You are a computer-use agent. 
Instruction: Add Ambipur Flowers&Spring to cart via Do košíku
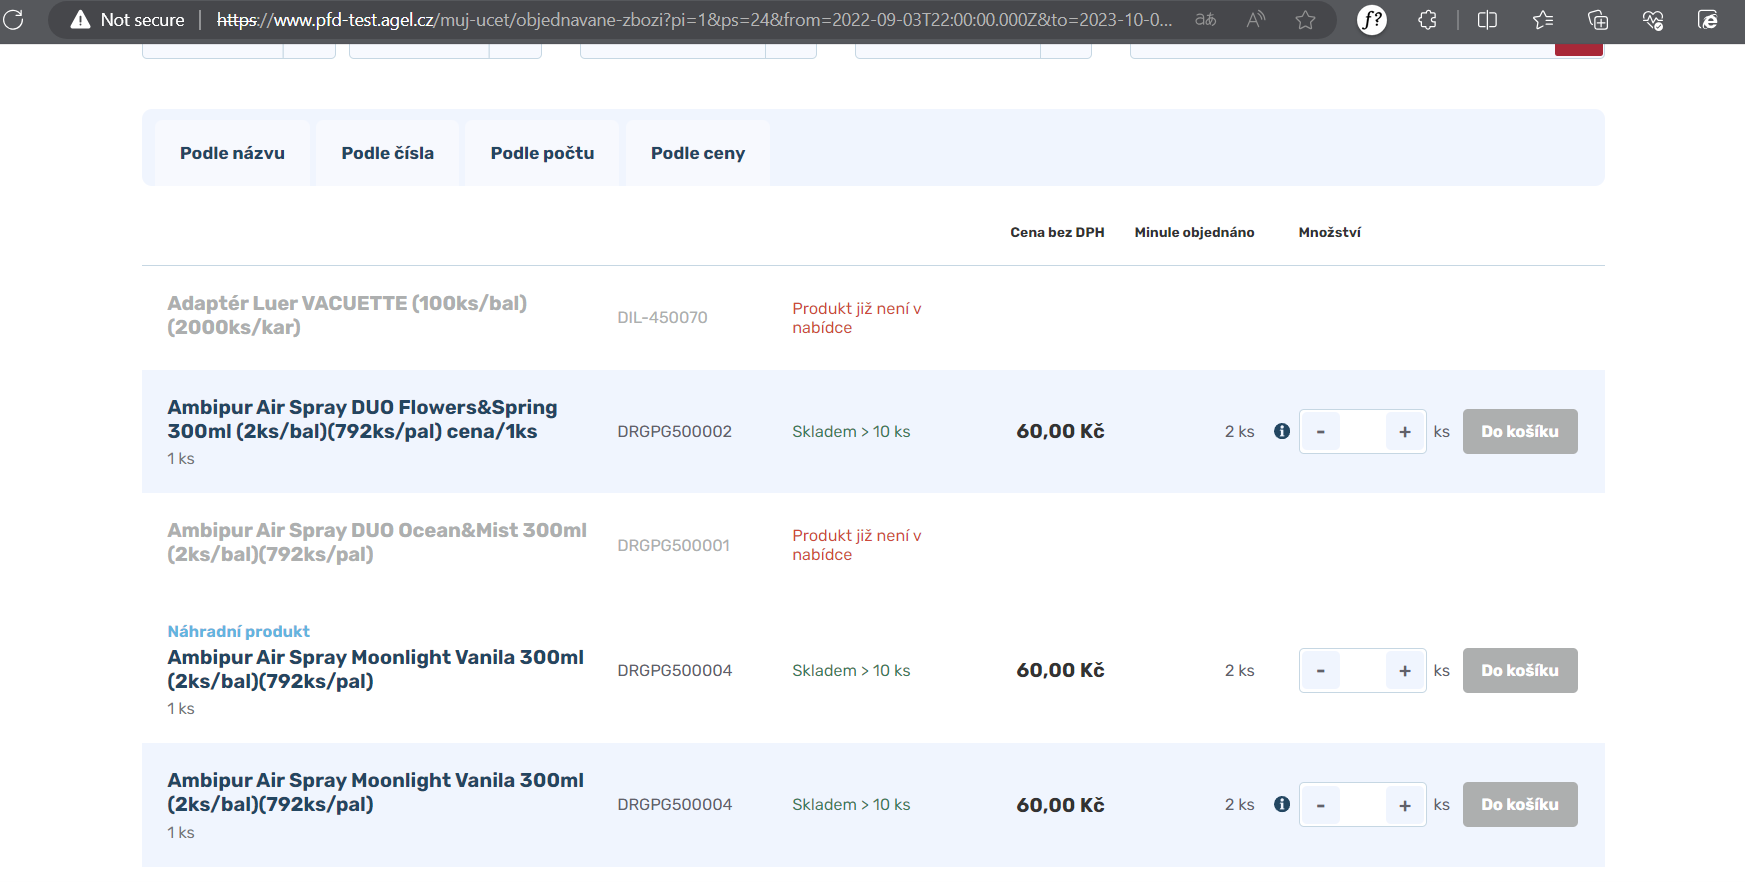point(1519,432)
